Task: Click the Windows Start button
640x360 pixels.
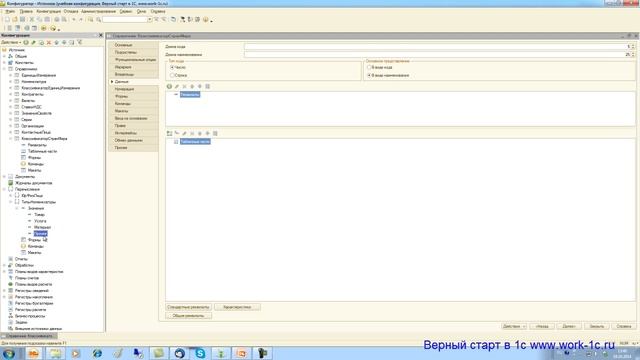Action: point(9,353)
